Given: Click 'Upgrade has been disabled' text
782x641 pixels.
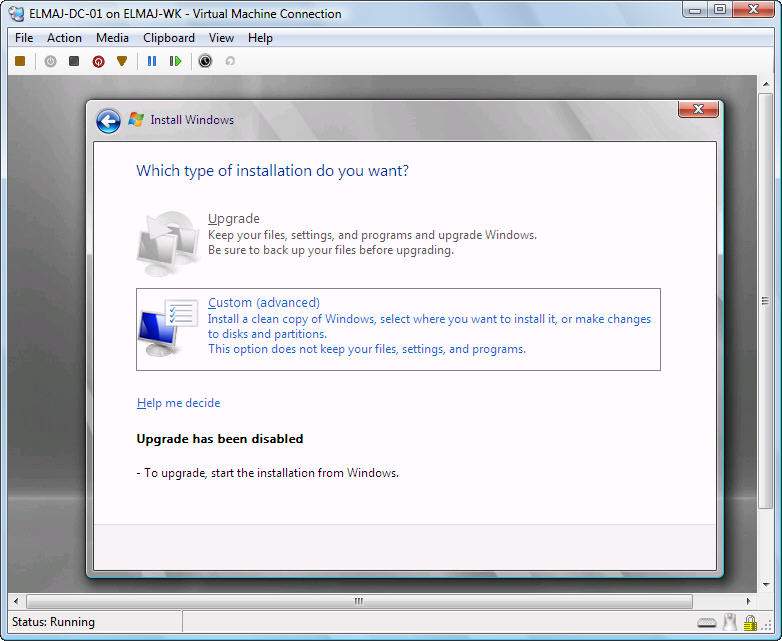Looking at the screenshot, I should point(220,439).
